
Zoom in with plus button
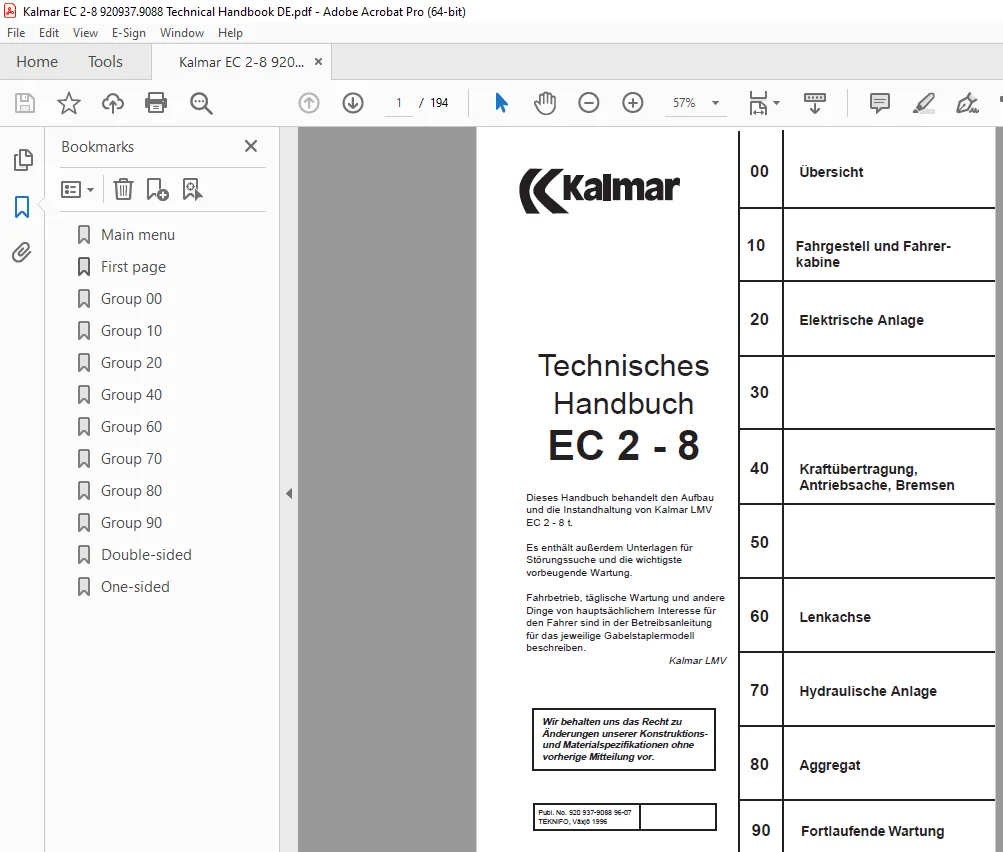[x=633, y=103]
